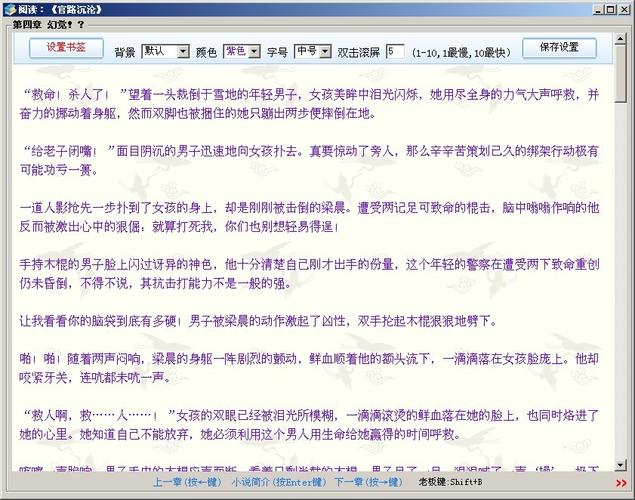Screen dimensions: 635x500
Task: Click paragraph starting with 给老子闭嘴
Action: coord(309,161)
